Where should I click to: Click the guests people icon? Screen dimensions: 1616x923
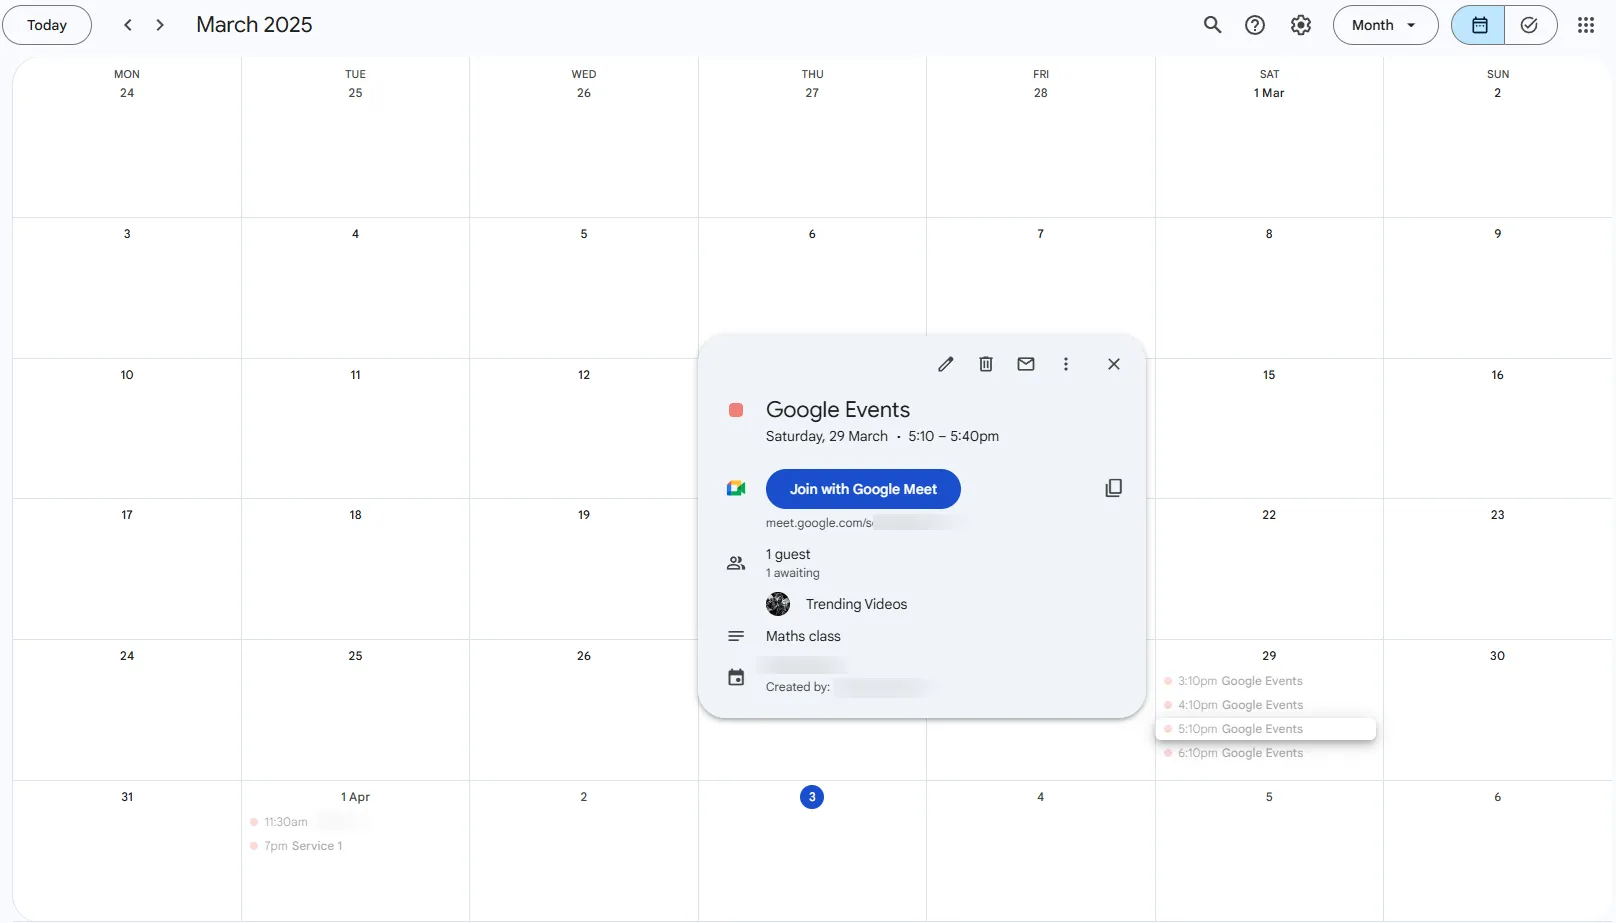pyautogui.click(x=736, y=563)
